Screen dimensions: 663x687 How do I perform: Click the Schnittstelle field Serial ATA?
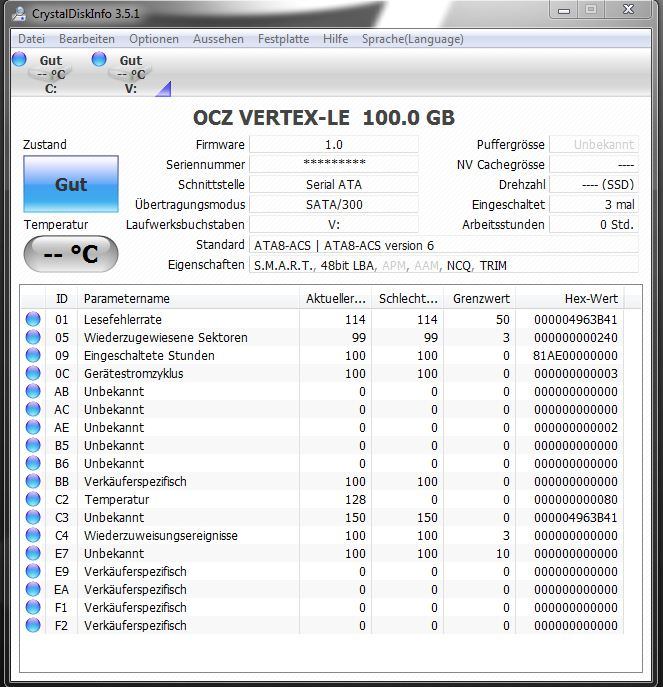(x=334, y=184)
